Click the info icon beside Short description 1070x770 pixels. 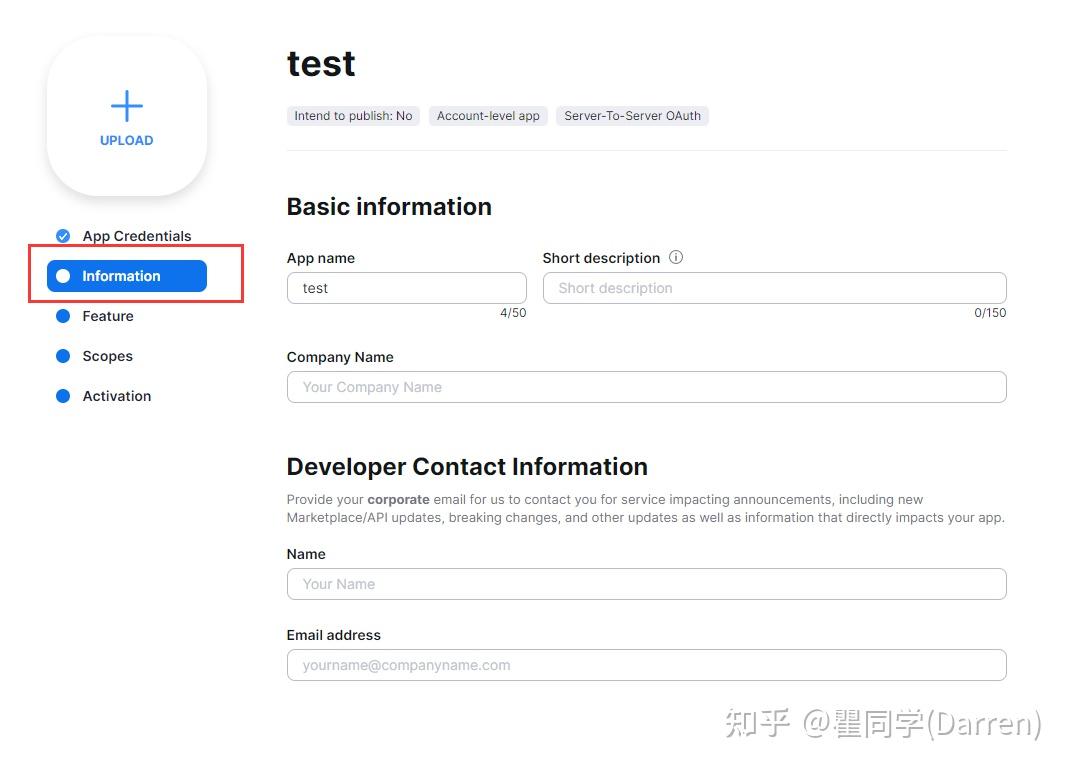click(676, 257)
